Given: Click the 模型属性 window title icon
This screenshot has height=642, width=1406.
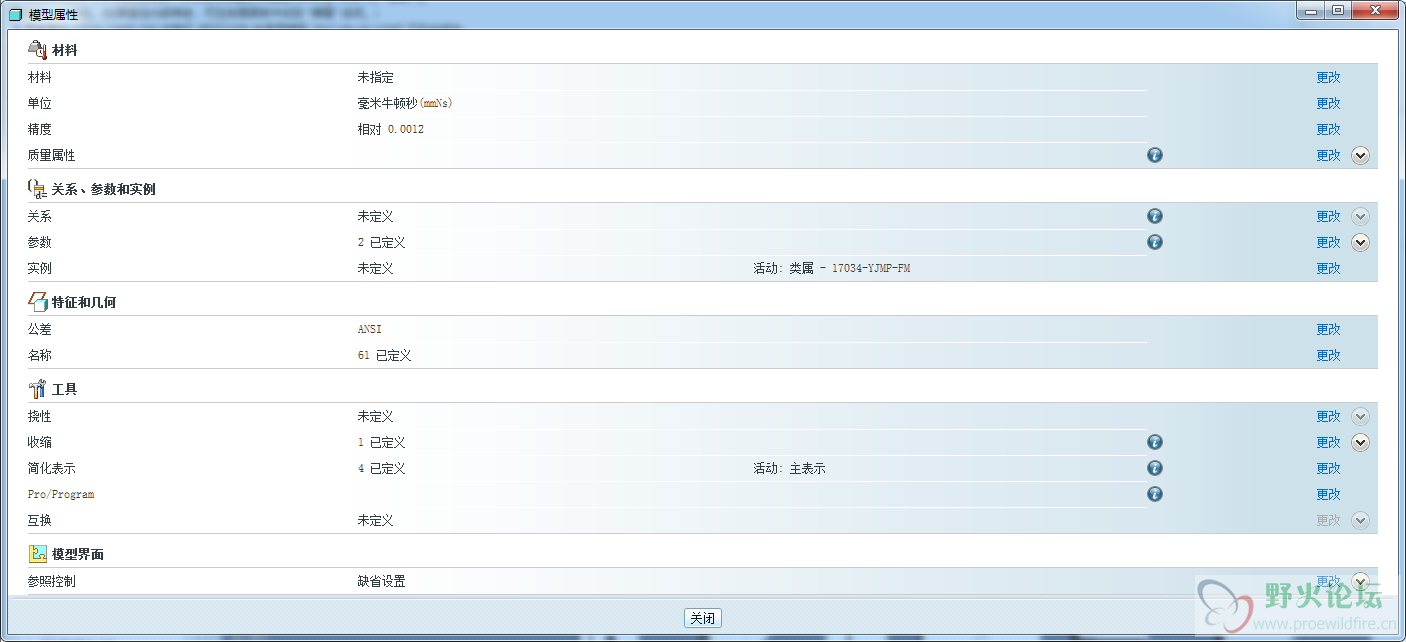Looking at the screenshot, I should pos(15,14).
